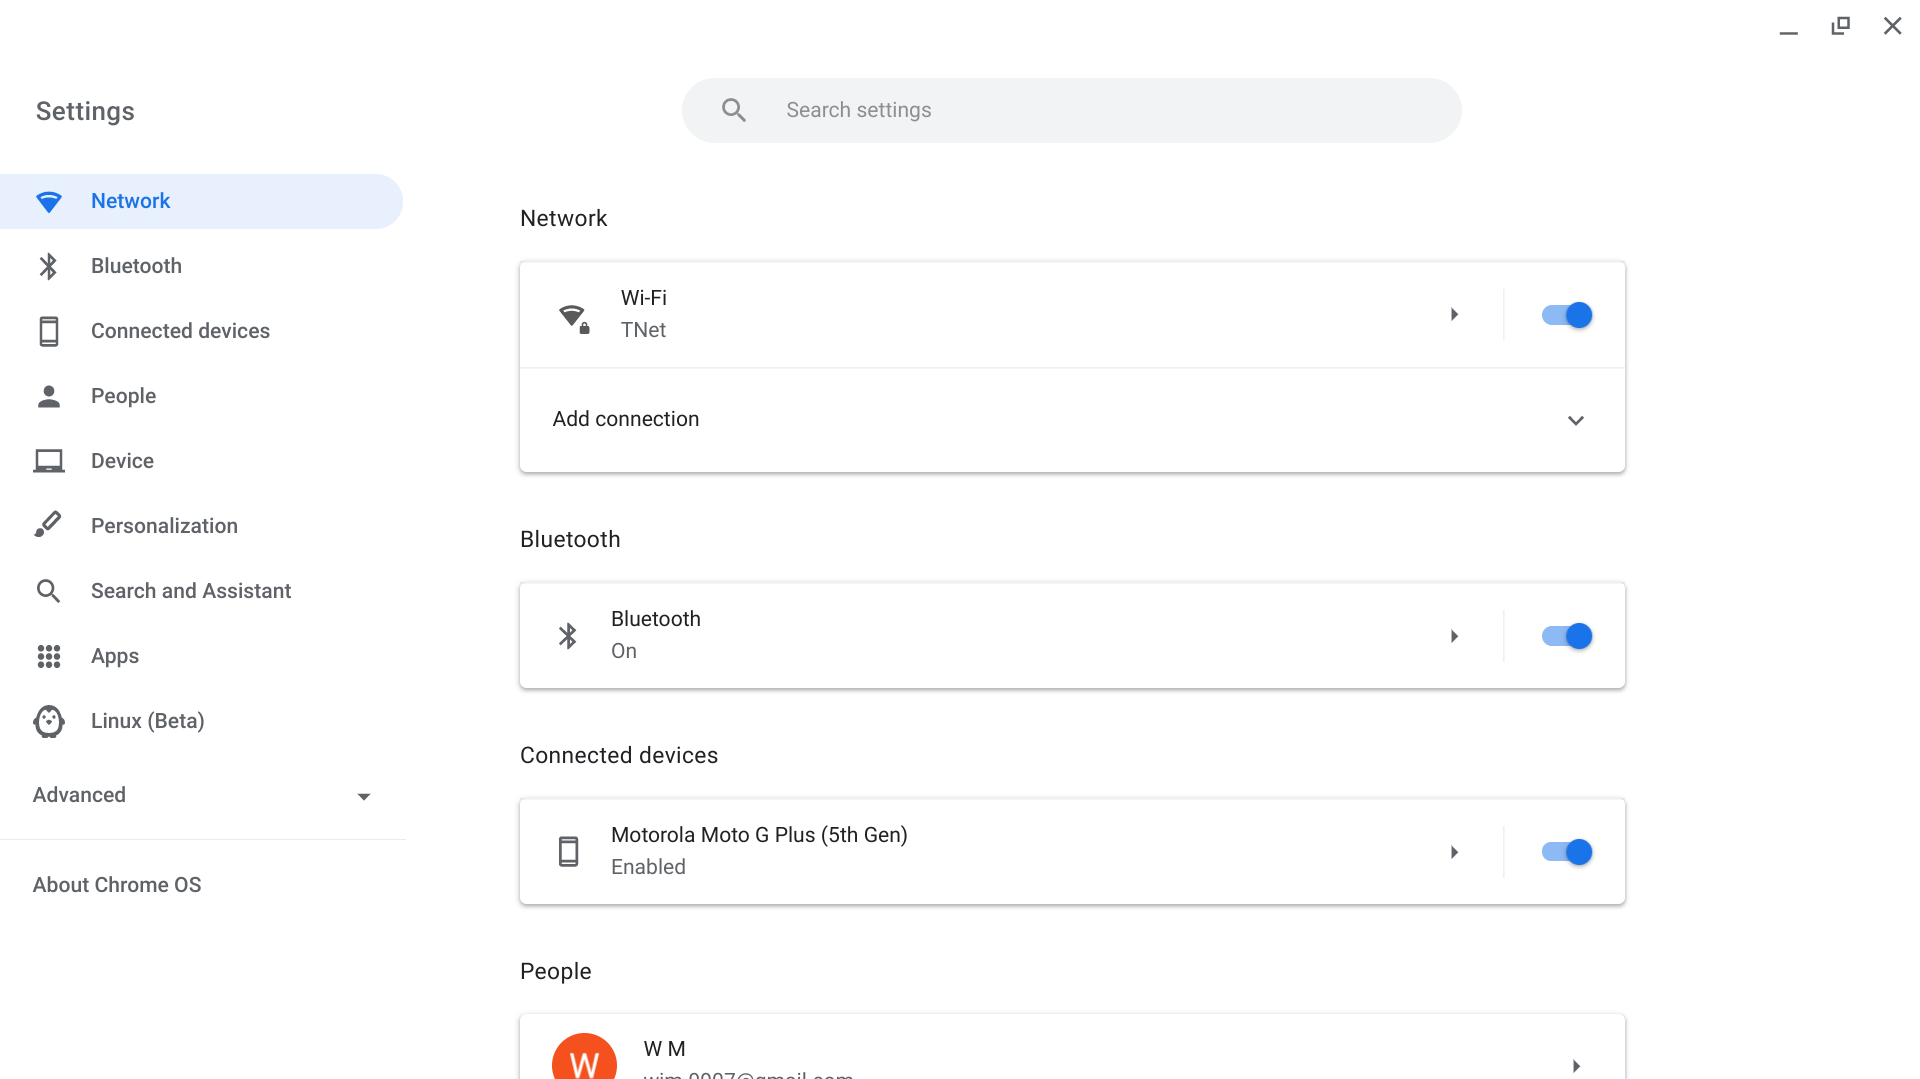1920x1079 pixels.
Task: Turn off the Wi-Fi toggle
Action: tap(1566, 315)
